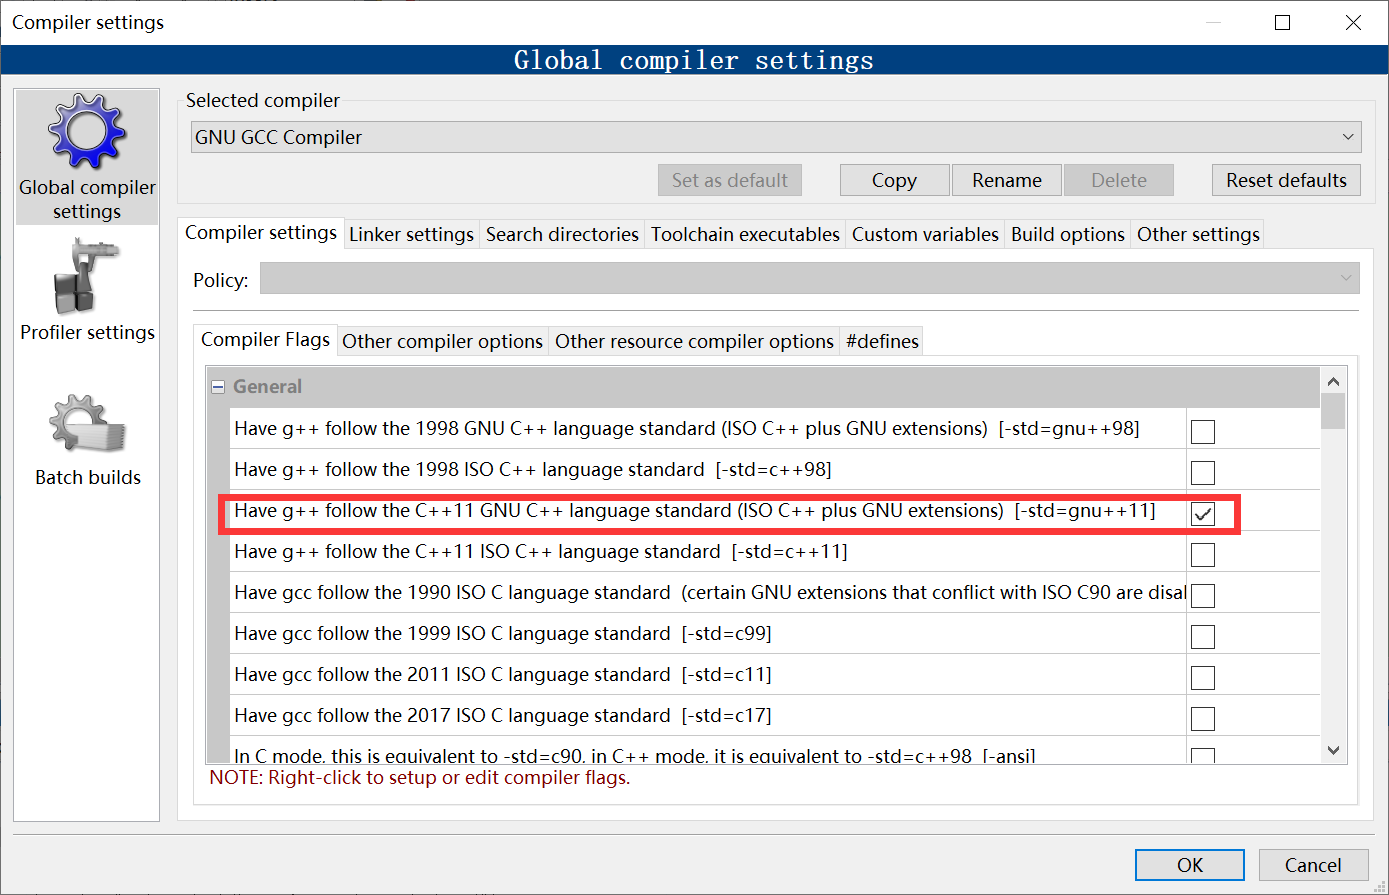The height and width of the screenshot is (895, 1389).
Task: Click the Reset defaults button
Action: 1286,180
